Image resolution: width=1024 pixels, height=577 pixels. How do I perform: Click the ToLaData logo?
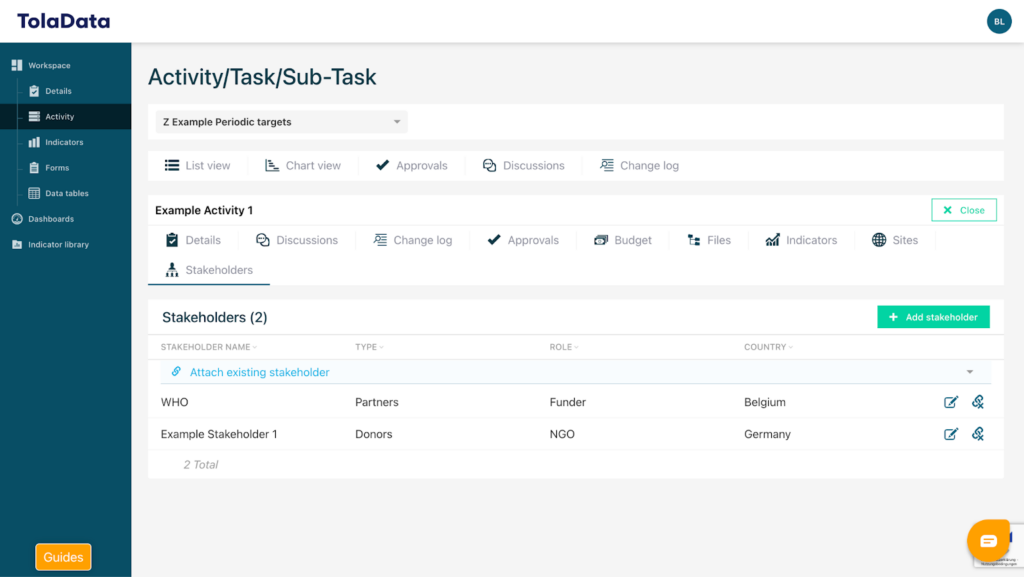[64, 21]
